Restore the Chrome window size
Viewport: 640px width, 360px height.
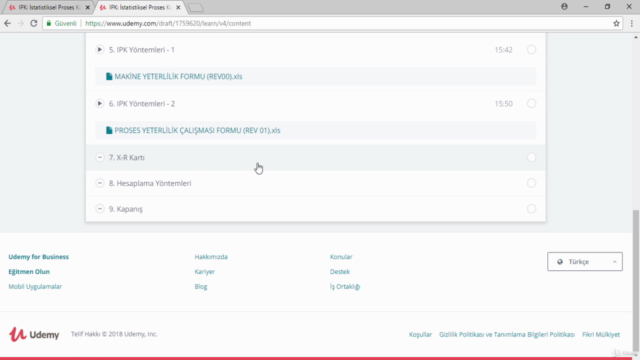[x=607, y=7]
